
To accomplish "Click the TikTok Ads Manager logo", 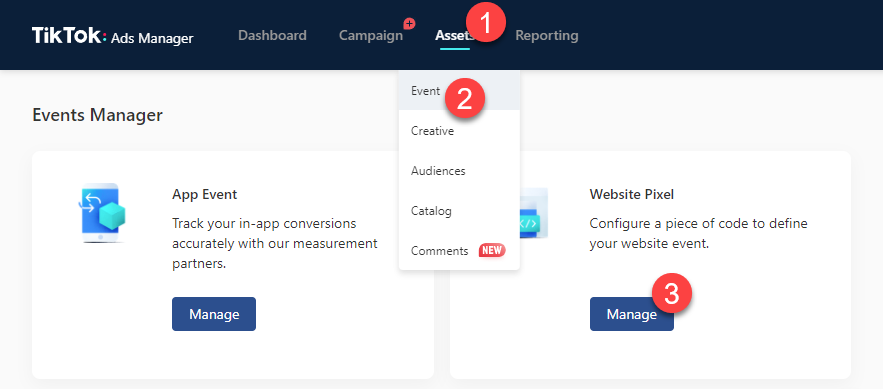I will coord(113,36).
